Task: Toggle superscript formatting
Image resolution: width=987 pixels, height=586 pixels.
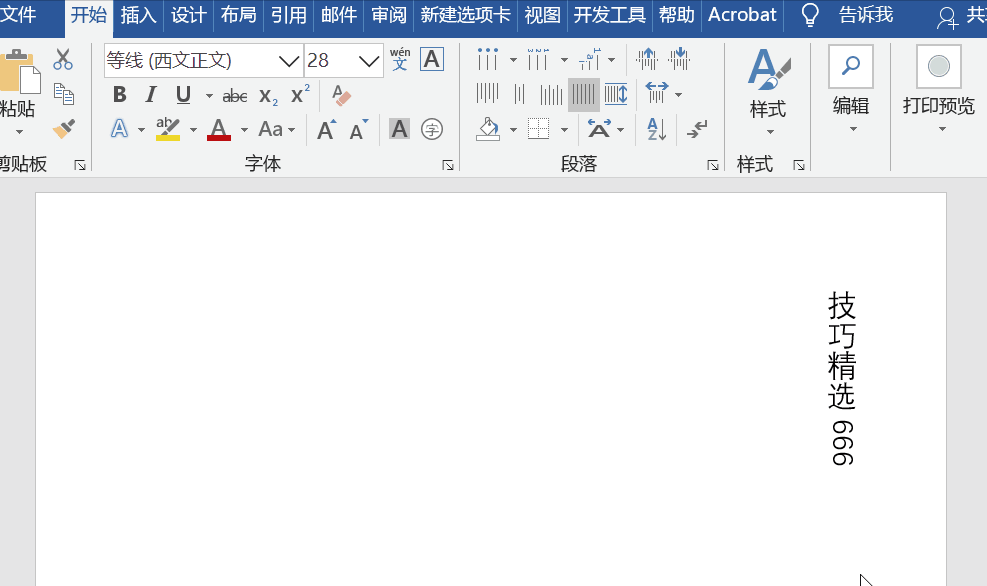Action: pyautogui.click(x=300, y=94)
